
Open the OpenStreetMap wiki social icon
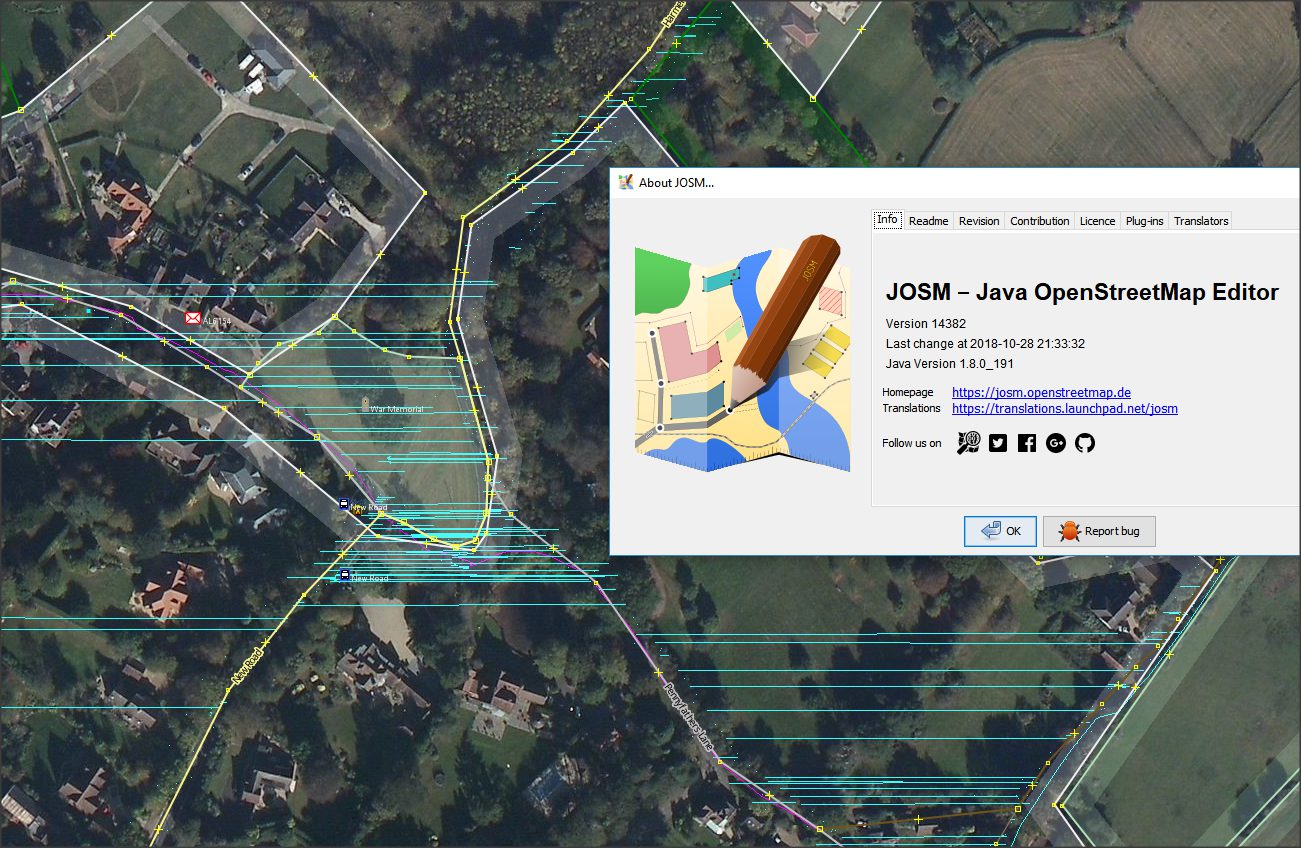(x=968, y=443)
